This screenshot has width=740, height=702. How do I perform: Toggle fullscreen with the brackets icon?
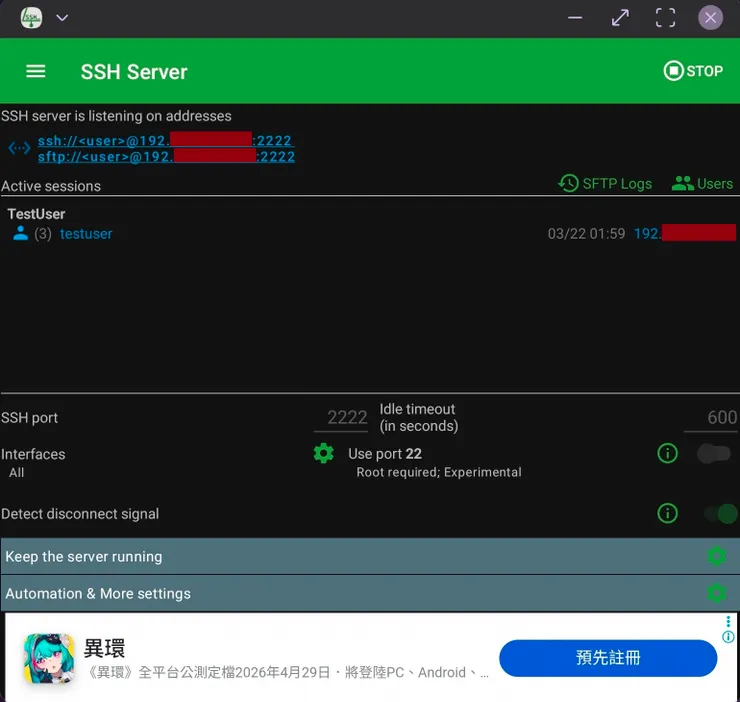[x=665, y=18]
